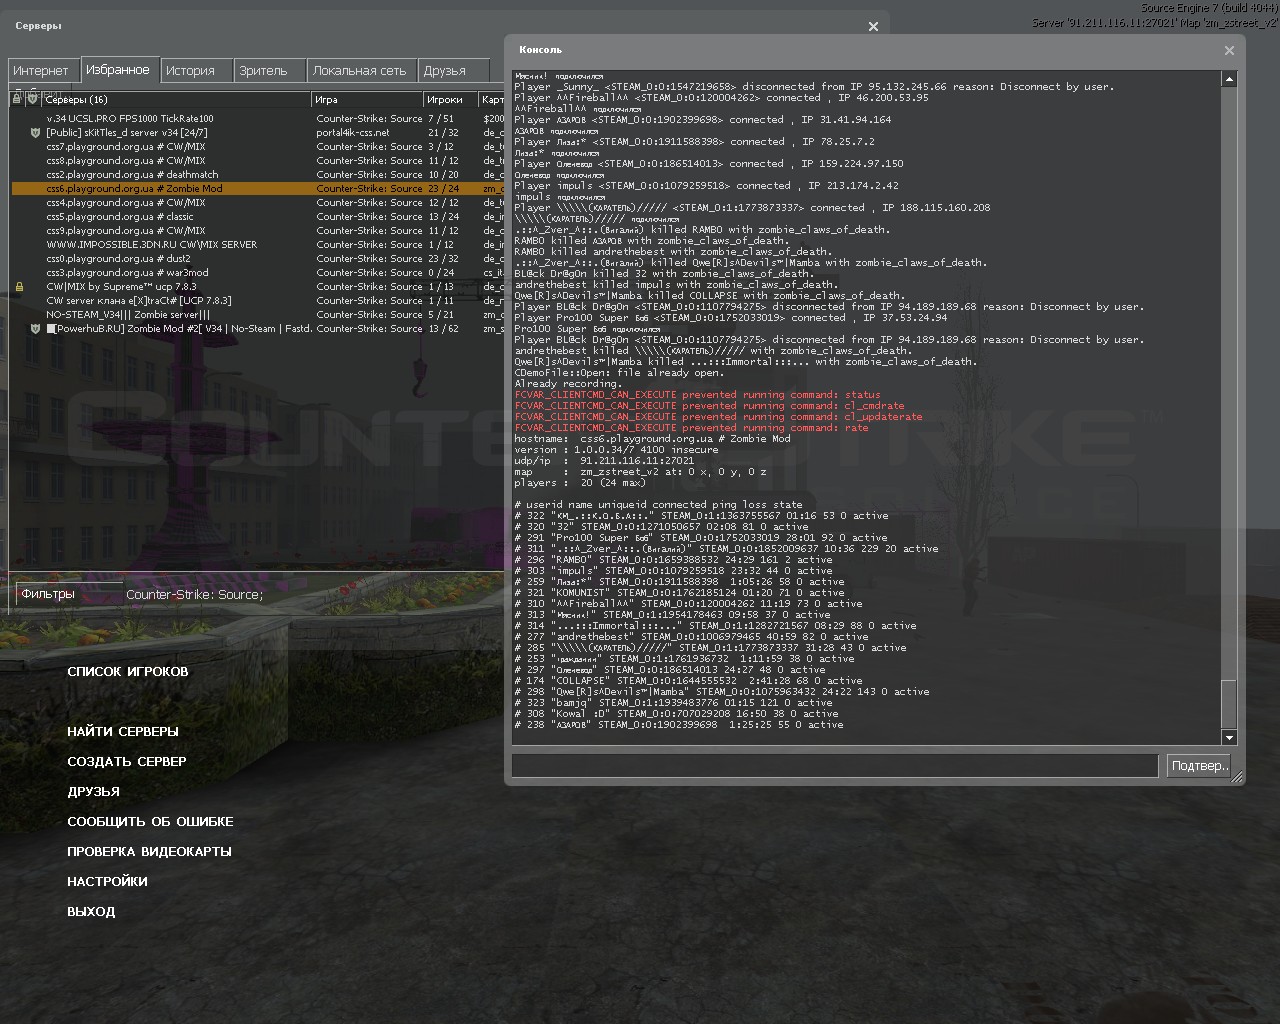Select css9.playground.org.ua # CW/MIX server
This screenshot has height=1024, width=1280.
258,230
